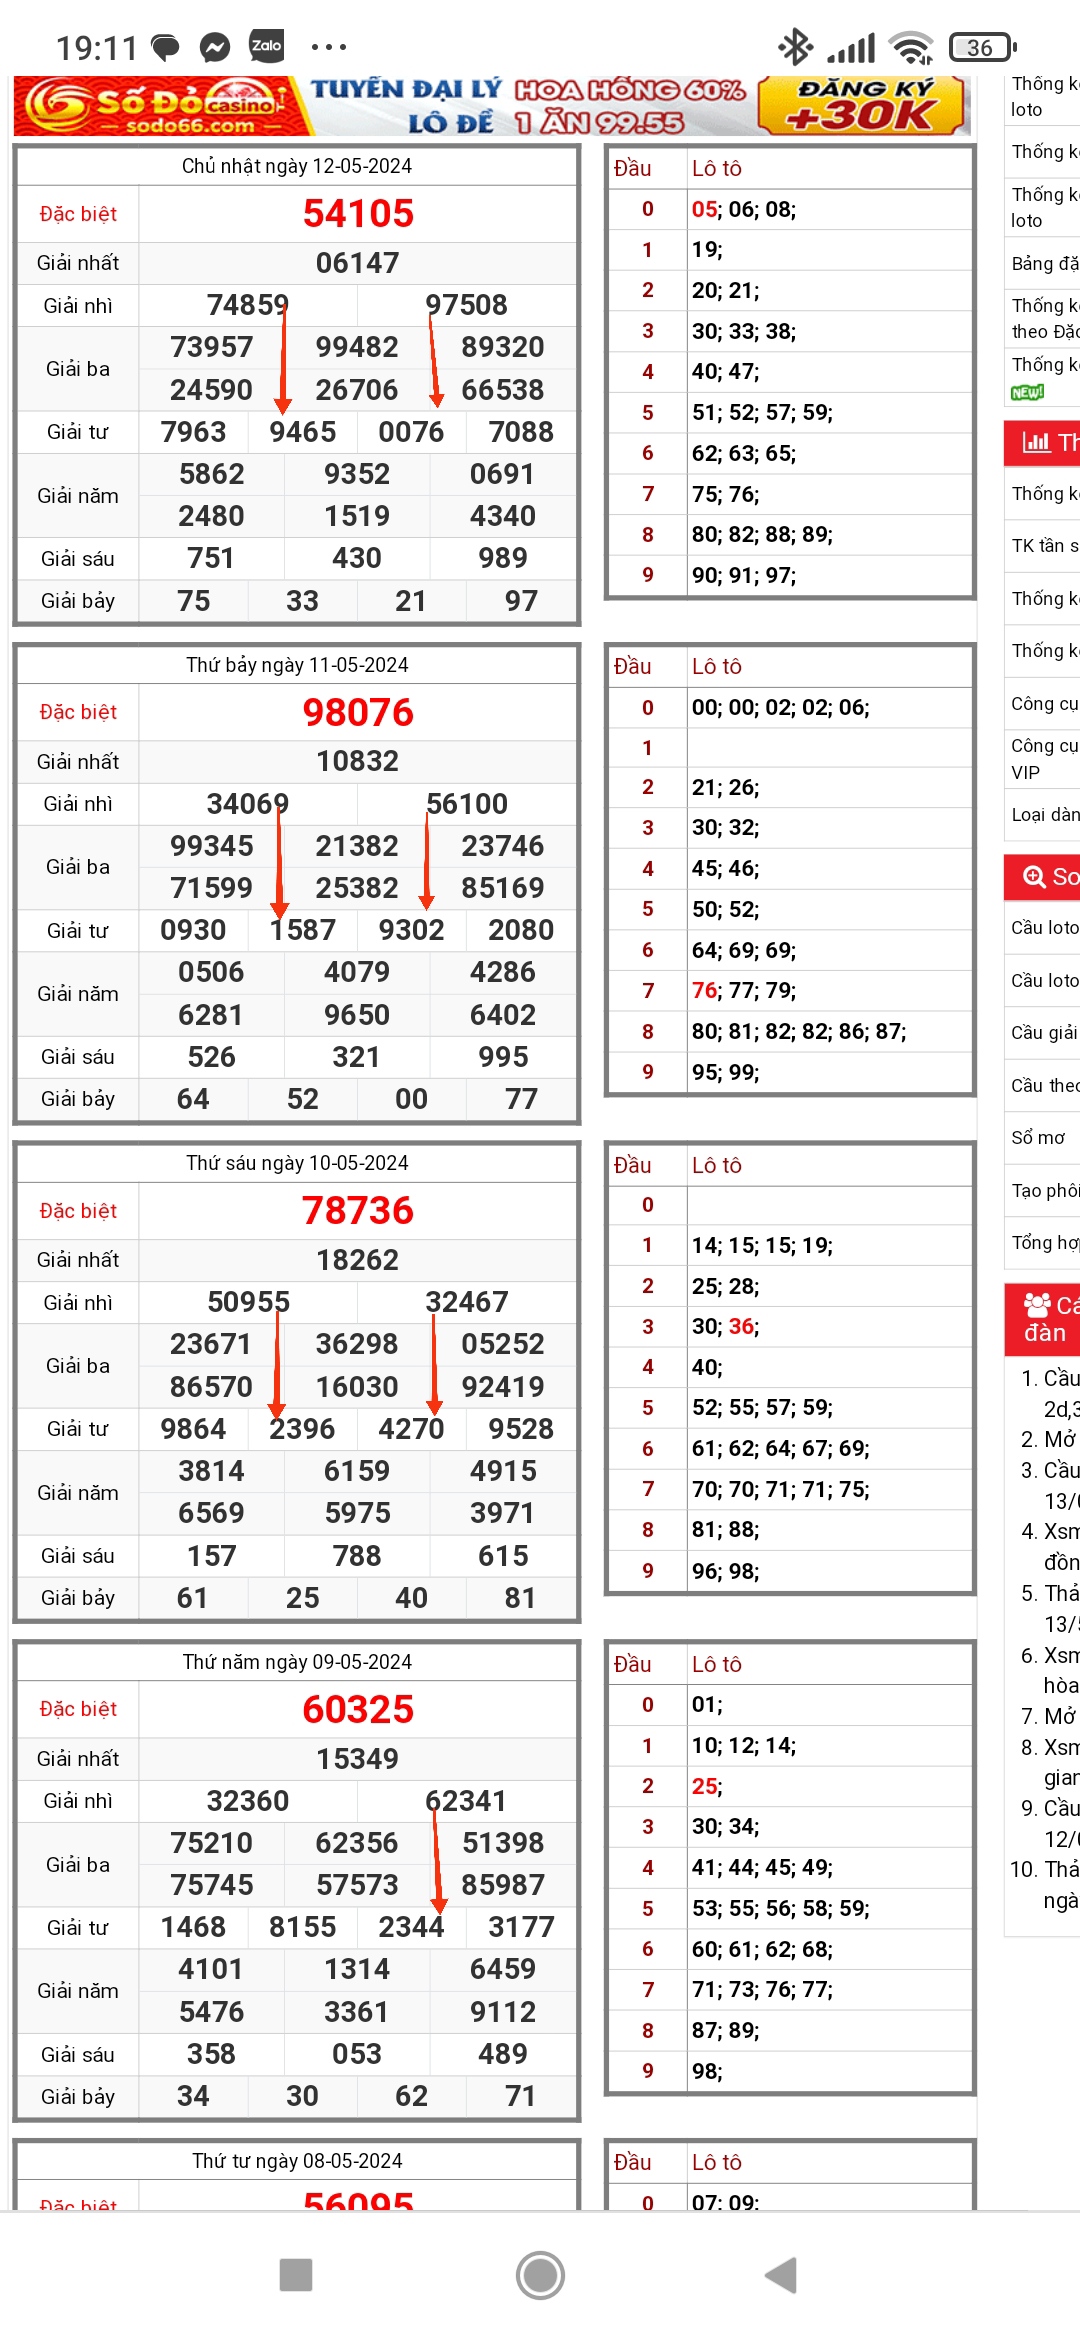The height and width of the screenshot is (2340, 1080).
Task: Tap the green NEW badge in sidebar
Action: tap(1027, 392)
